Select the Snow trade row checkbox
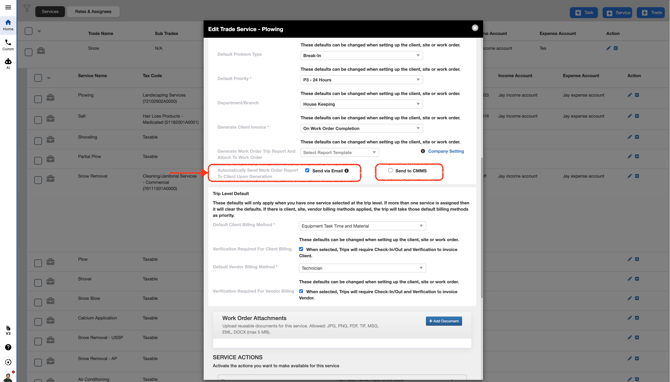Image resolution: width=670 pixels, height=382 pixels. [29, 52]
